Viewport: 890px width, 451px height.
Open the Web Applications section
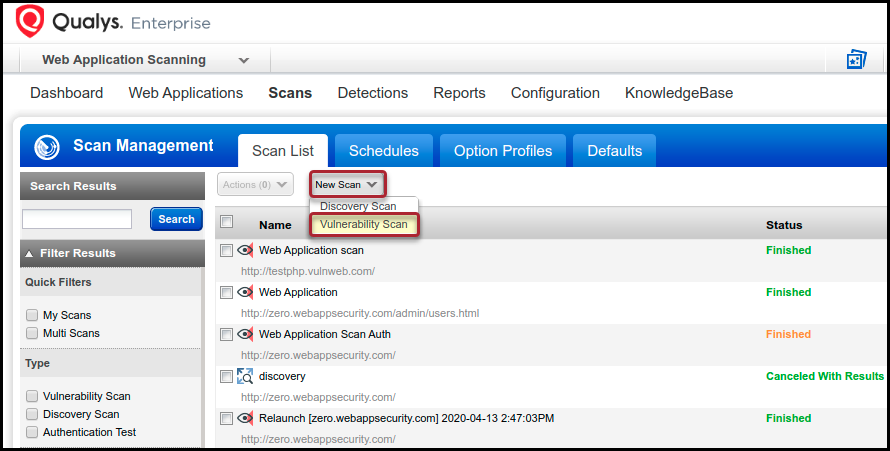click(186, 93)
